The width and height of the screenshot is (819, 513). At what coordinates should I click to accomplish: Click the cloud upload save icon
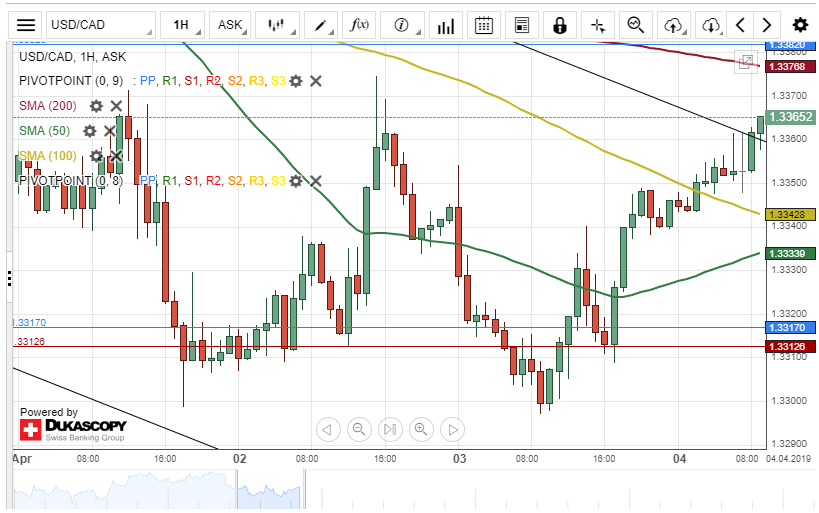coord(674,25)
